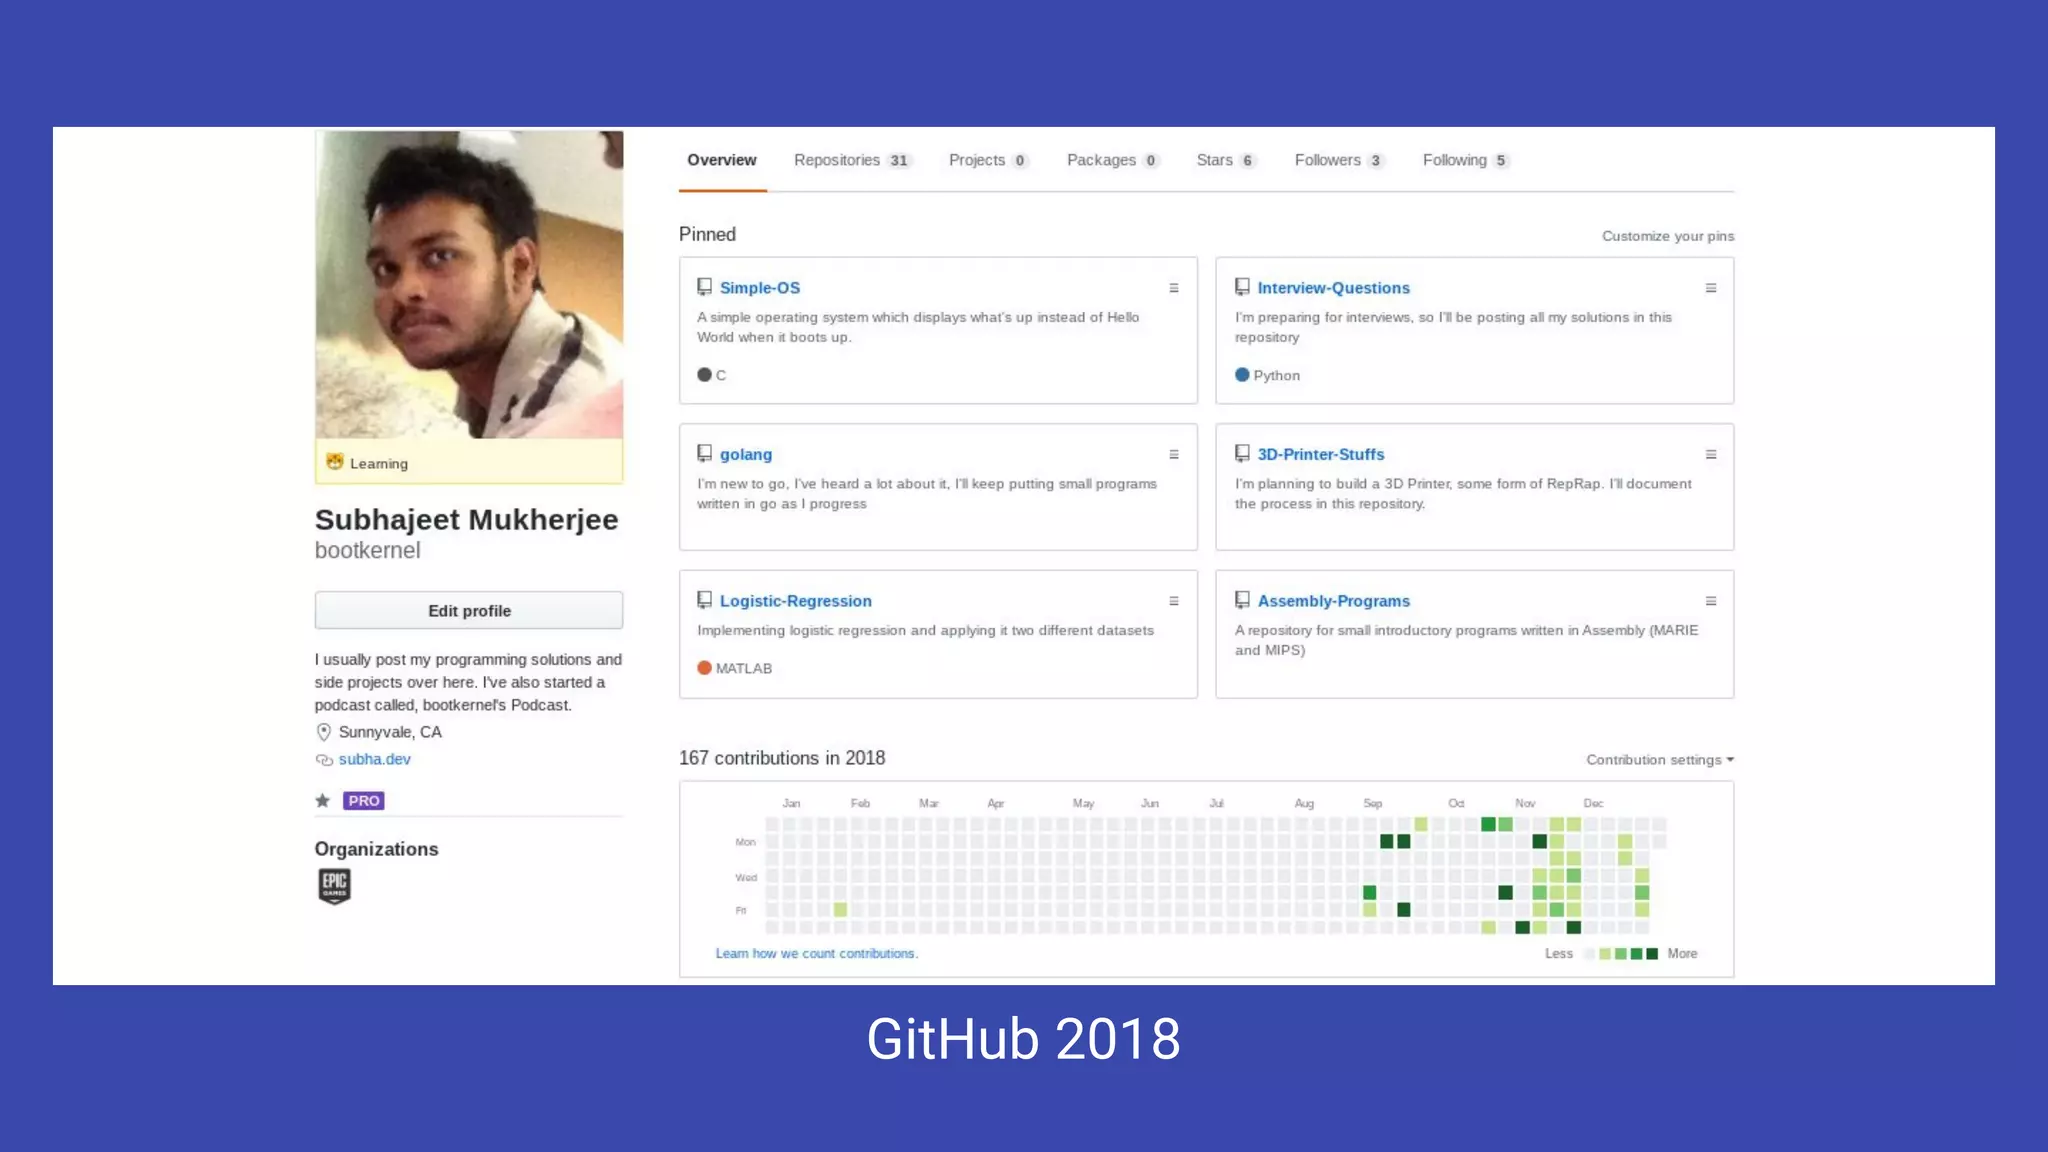
Task: Click the Learning status emoji icon
Action: [335, 462]
